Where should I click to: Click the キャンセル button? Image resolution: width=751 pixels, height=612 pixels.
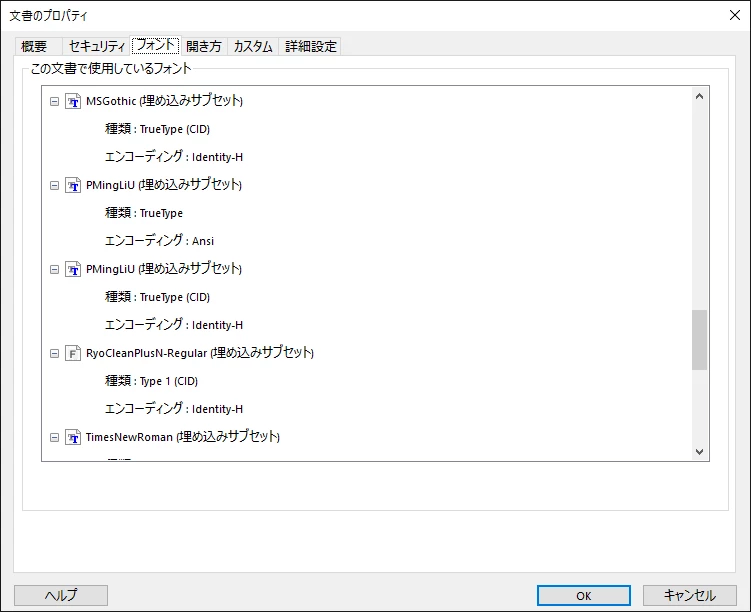tap(689, 596)
